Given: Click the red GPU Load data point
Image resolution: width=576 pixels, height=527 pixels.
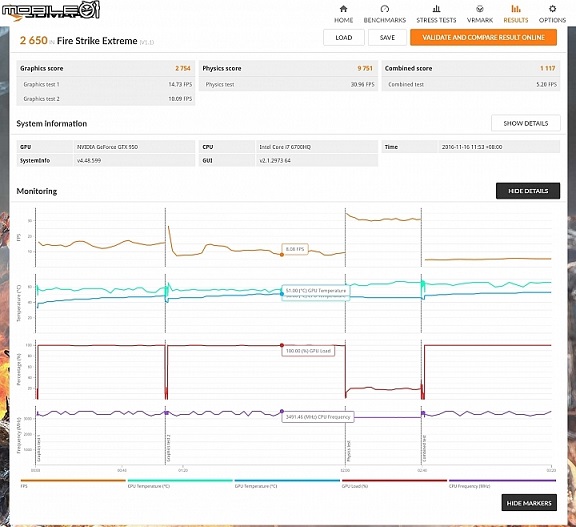Looking at the screenshot, I should pyautogui.click(x=282, y=345).
